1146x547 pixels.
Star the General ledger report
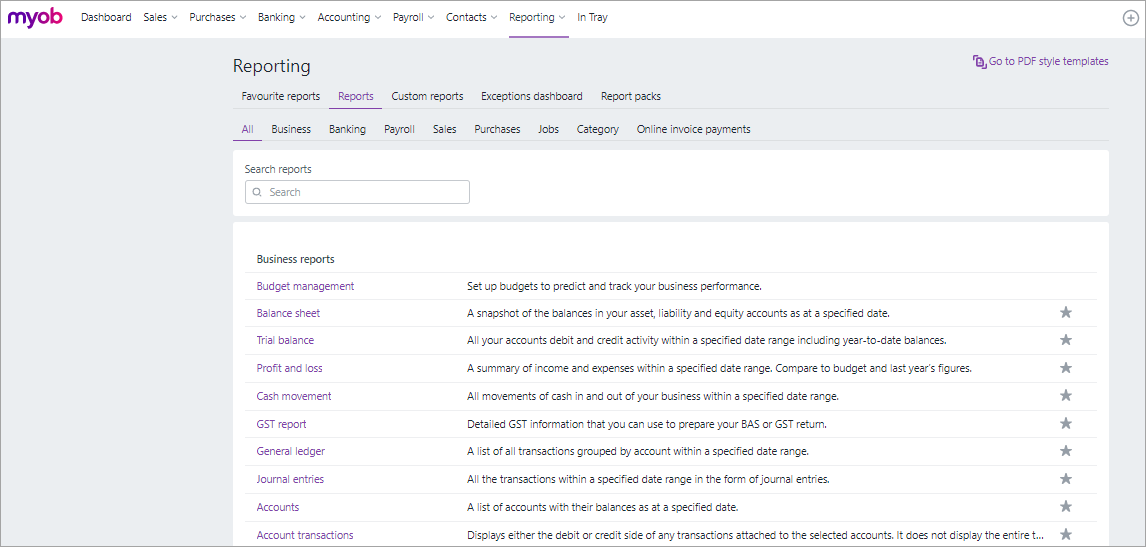point(1066,451)
